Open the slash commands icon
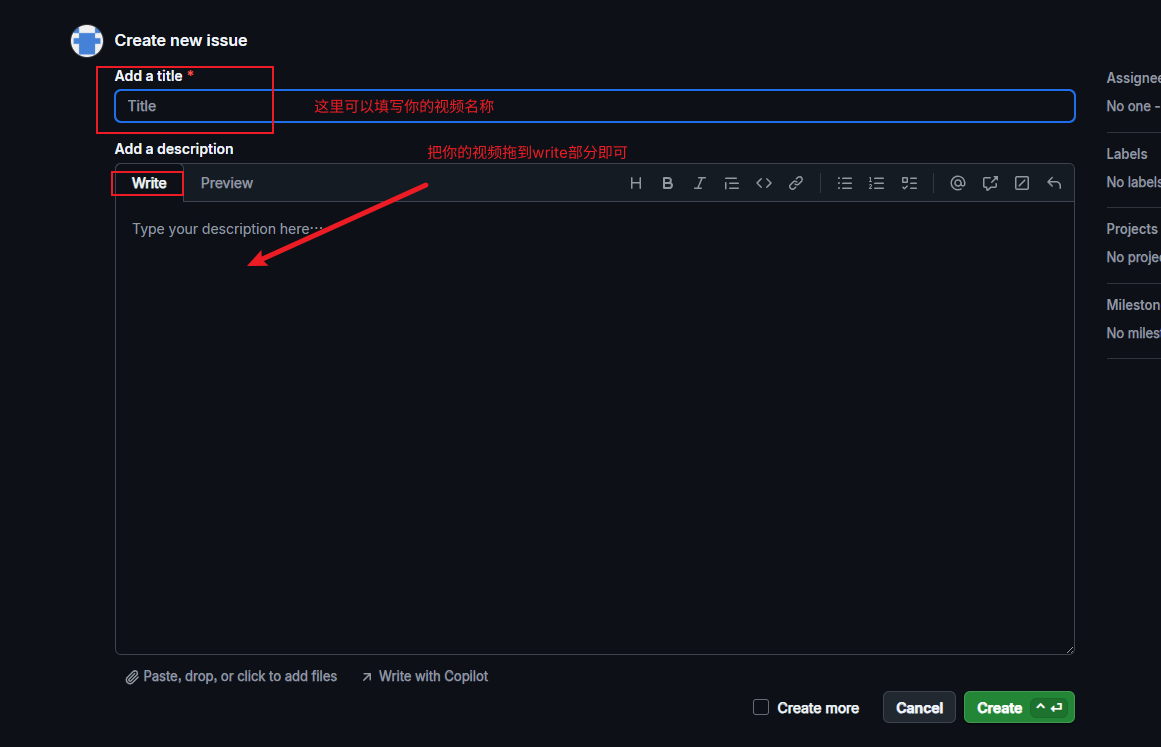This screenshot has height=747, width=1161. pos(1022,183)
